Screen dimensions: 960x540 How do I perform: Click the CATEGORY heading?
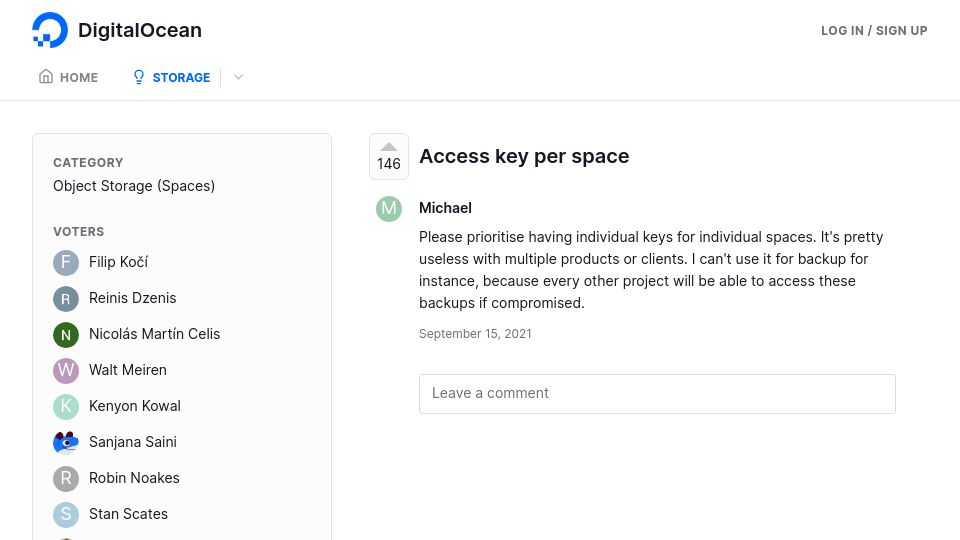[88, 163]
